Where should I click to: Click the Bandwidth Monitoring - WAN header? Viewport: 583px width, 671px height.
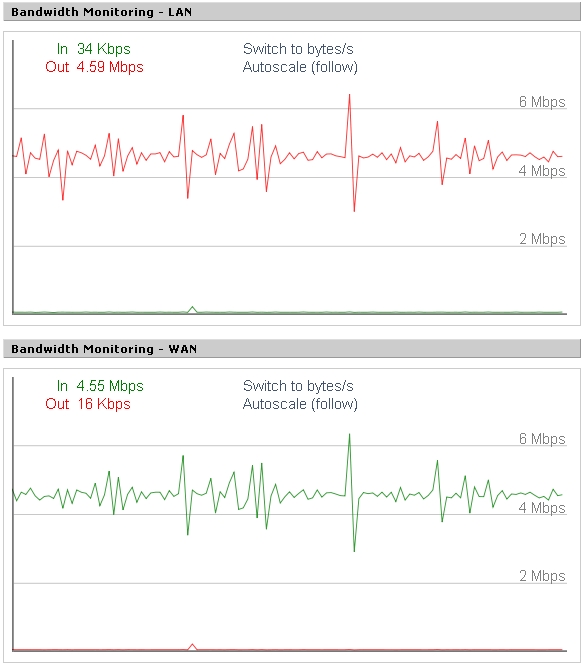click(292, 349)
